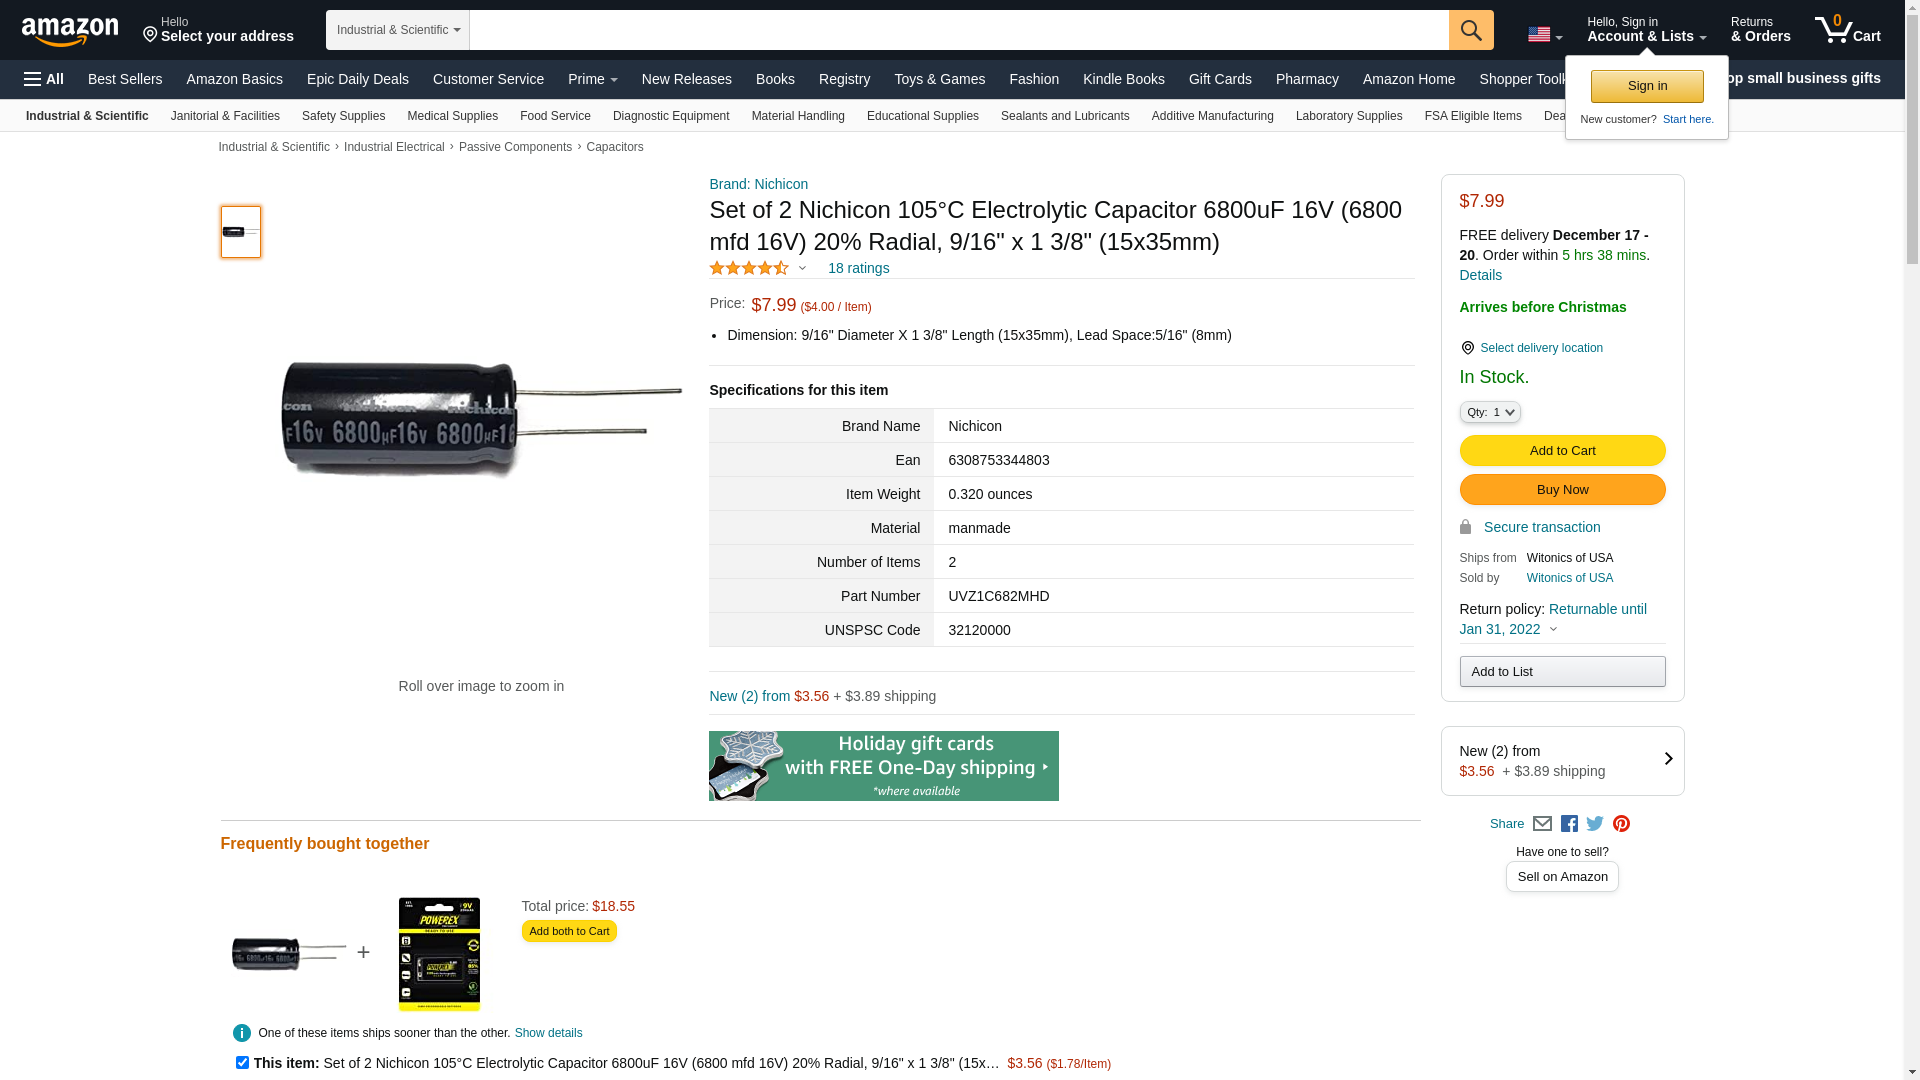This screenshot has height=1080, width=1920.
Task: Expand the Industrial & Scientific search category dropdown
Action: tap(398, 30)
